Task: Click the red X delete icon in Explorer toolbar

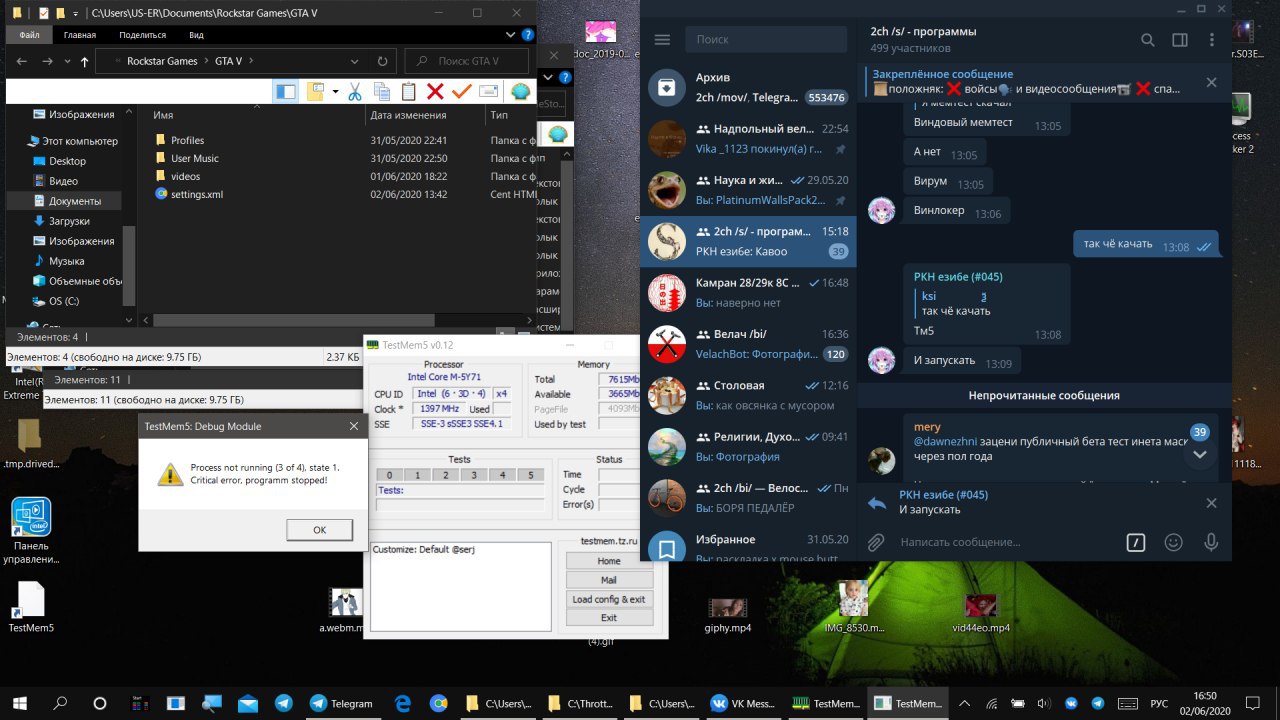Action: point(435,91)
